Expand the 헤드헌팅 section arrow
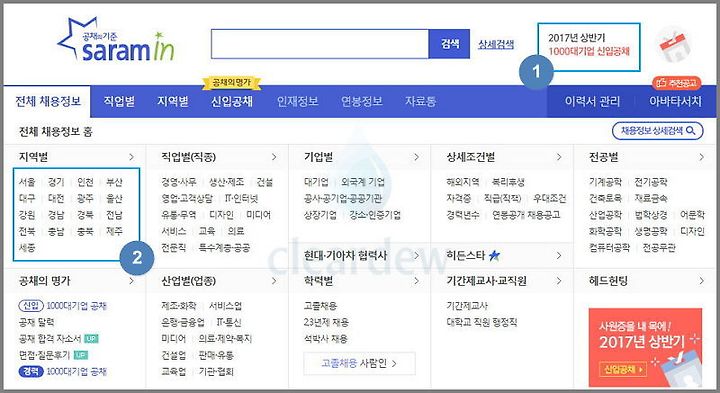 click(x=701, y=281)
